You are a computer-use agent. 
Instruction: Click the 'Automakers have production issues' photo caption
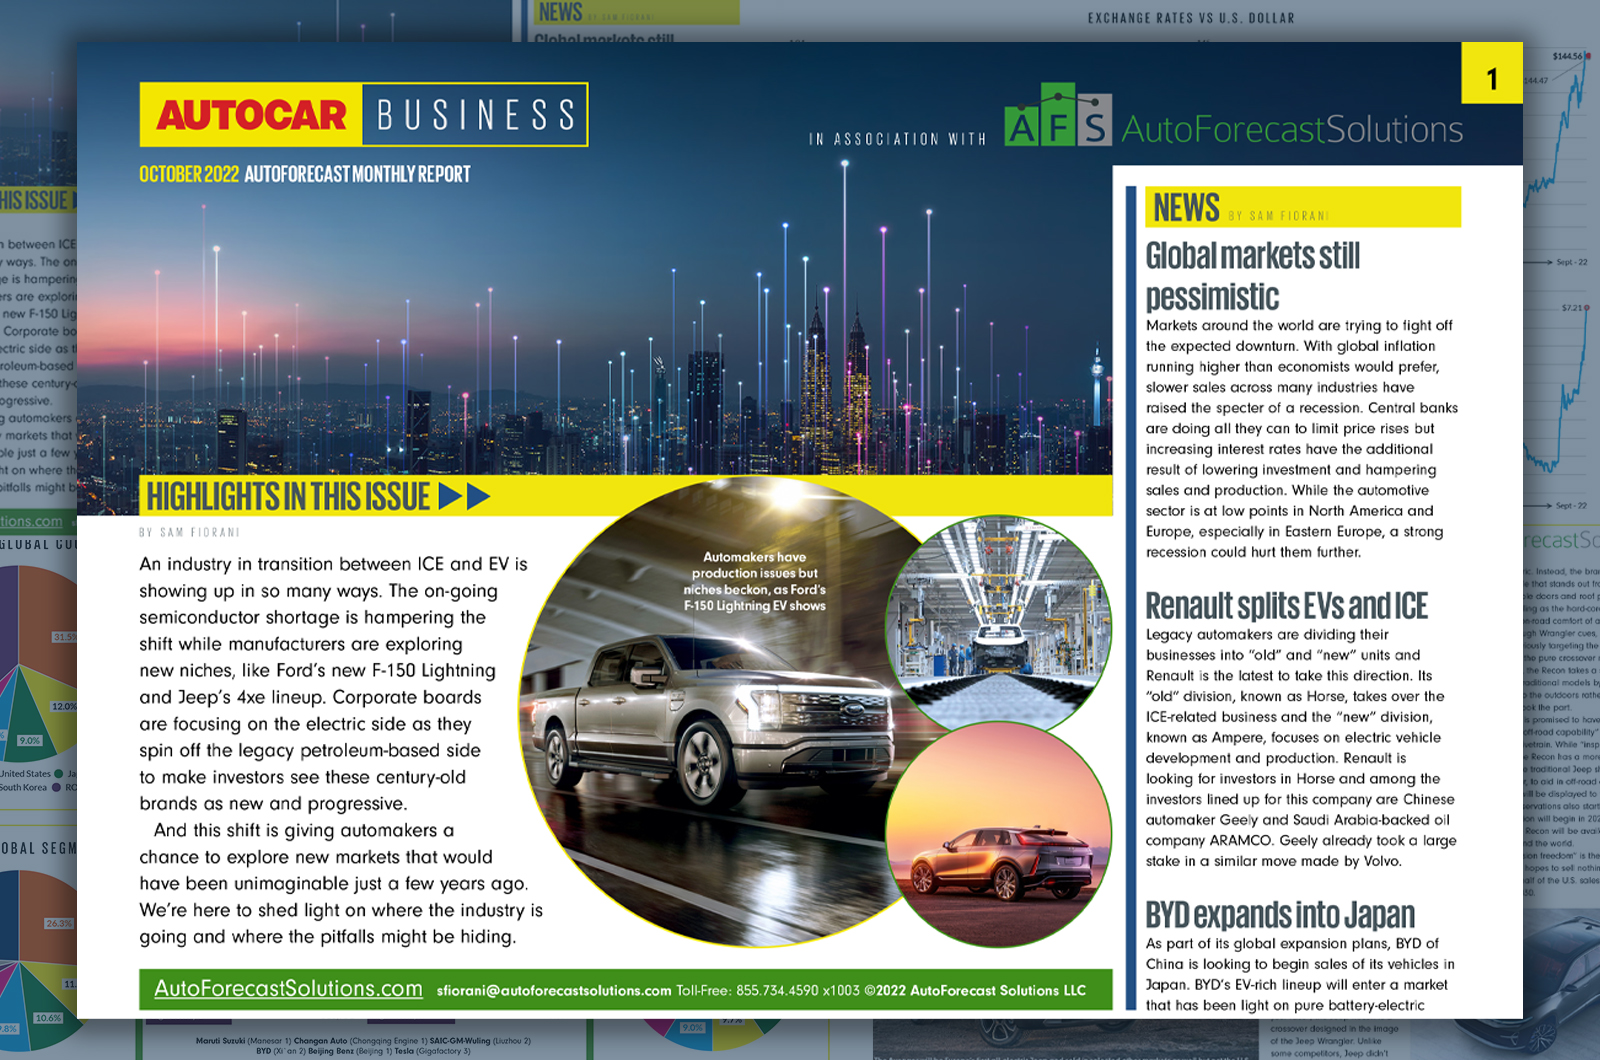tap(755, 581)
